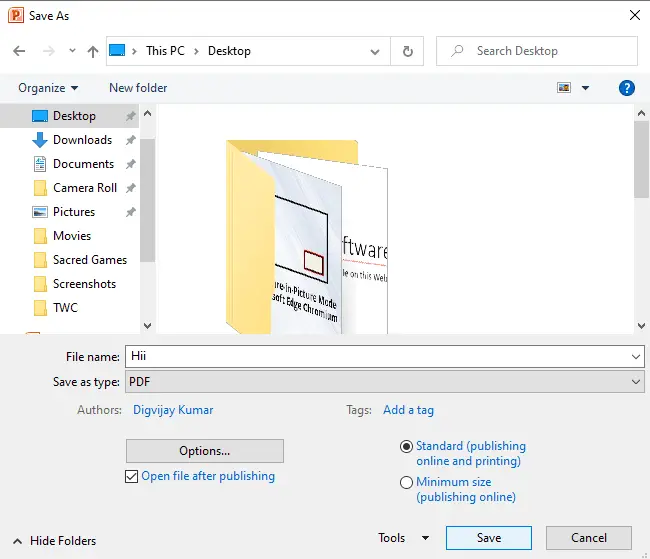Click file list scroll up arrow
This screenshot has width=650, height=559.
641,113
